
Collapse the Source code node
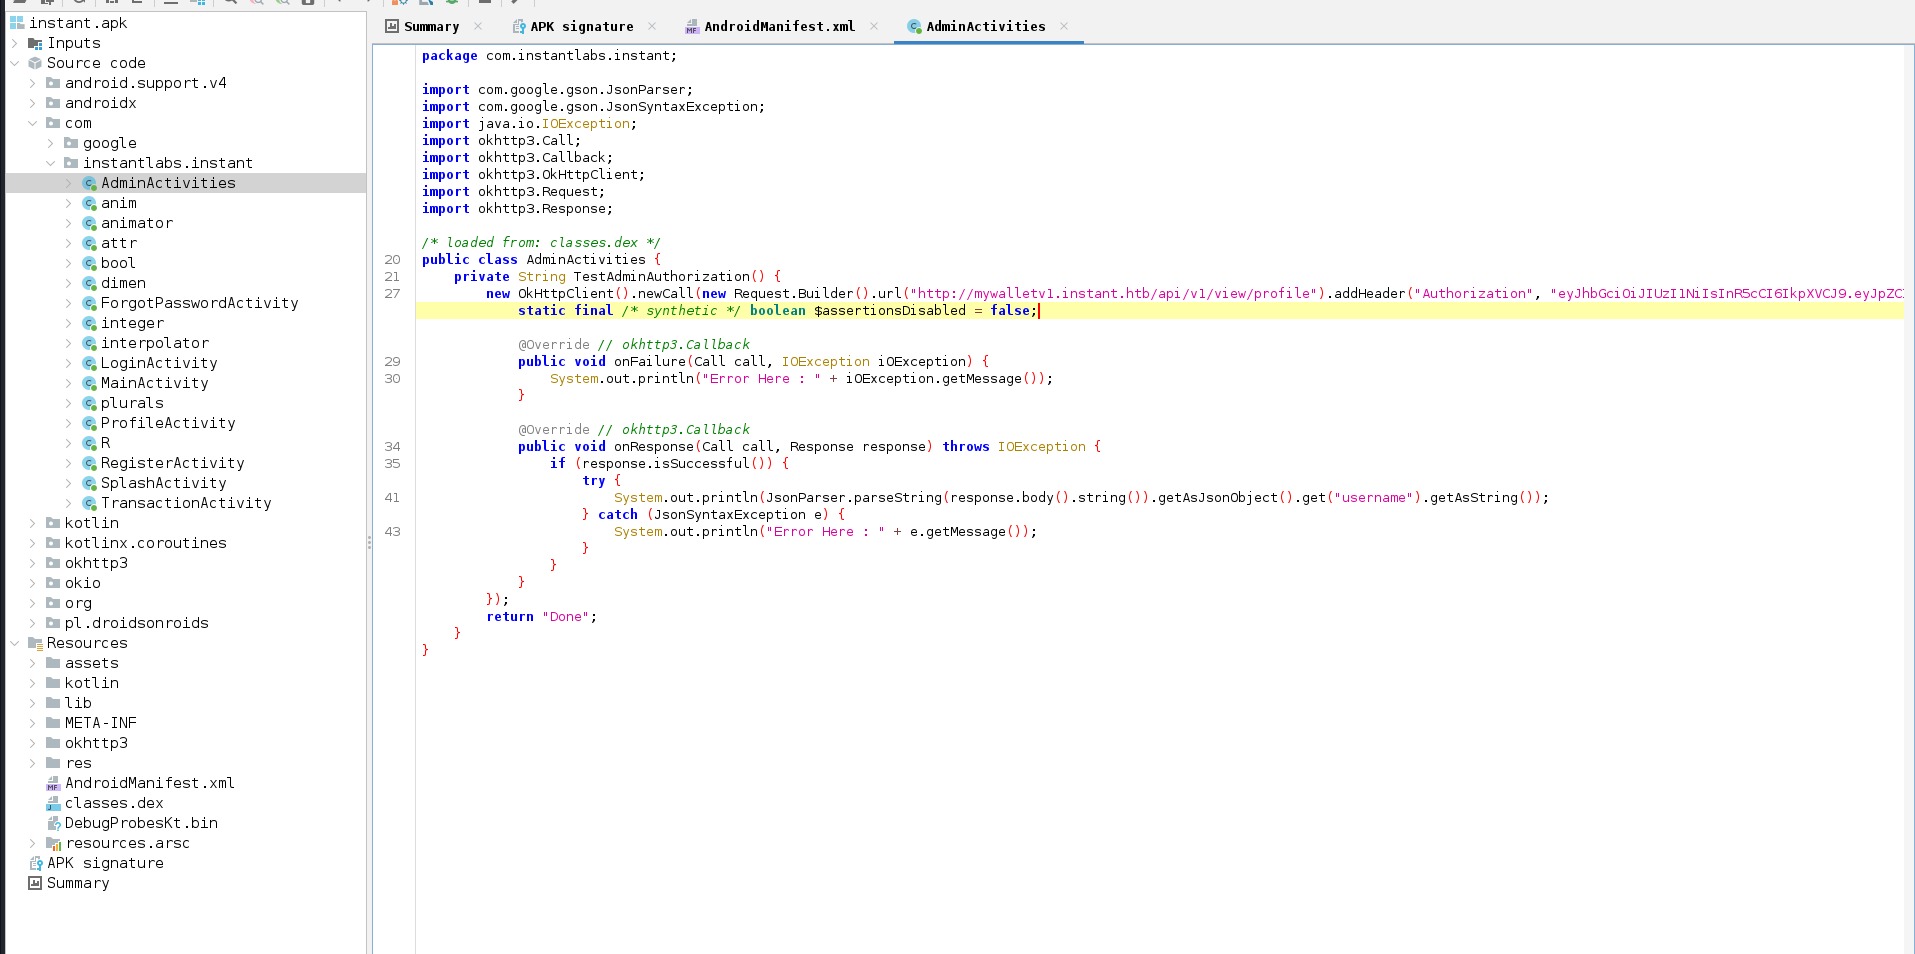click(15, 64)
